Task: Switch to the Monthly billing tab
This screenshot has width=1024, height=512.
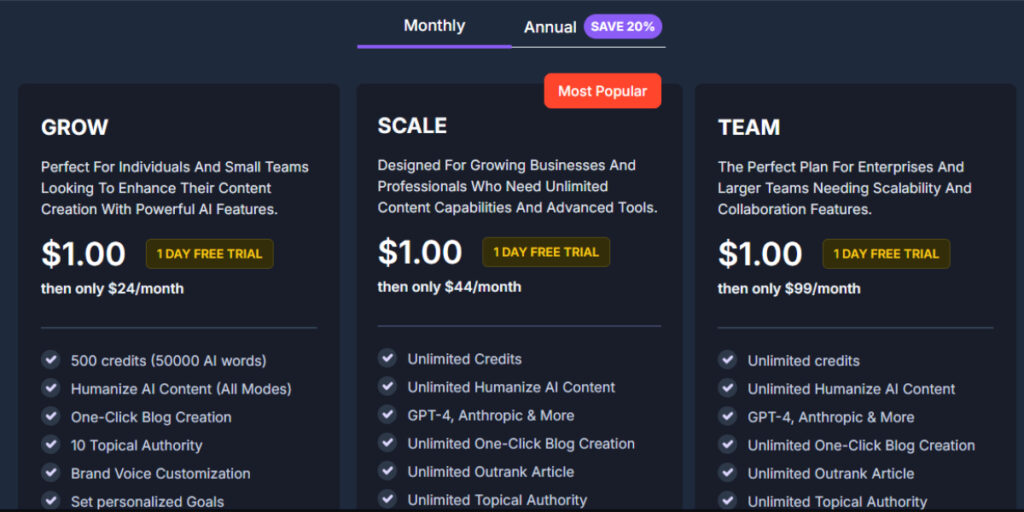Action: pyautogui.click(x=434, y=26)
